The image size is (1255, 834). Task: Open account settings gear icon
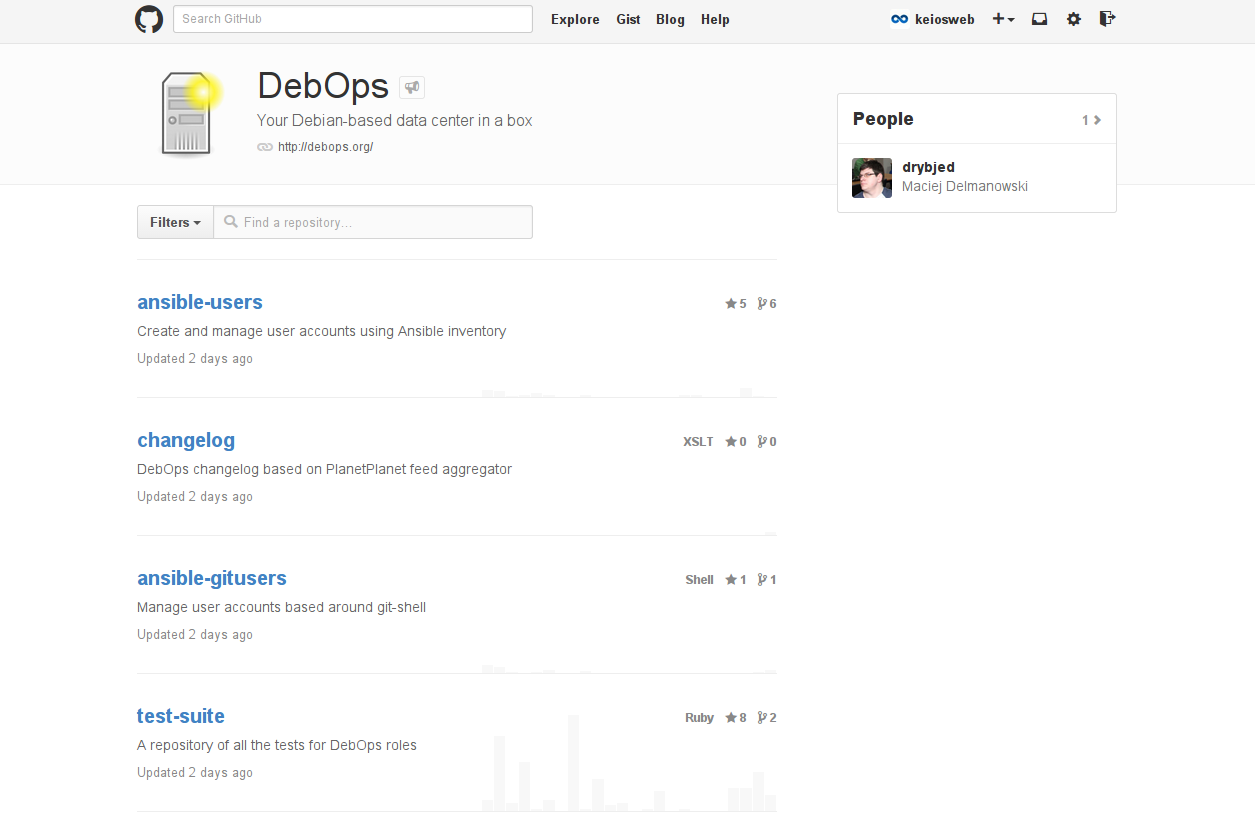(1074, 19)
